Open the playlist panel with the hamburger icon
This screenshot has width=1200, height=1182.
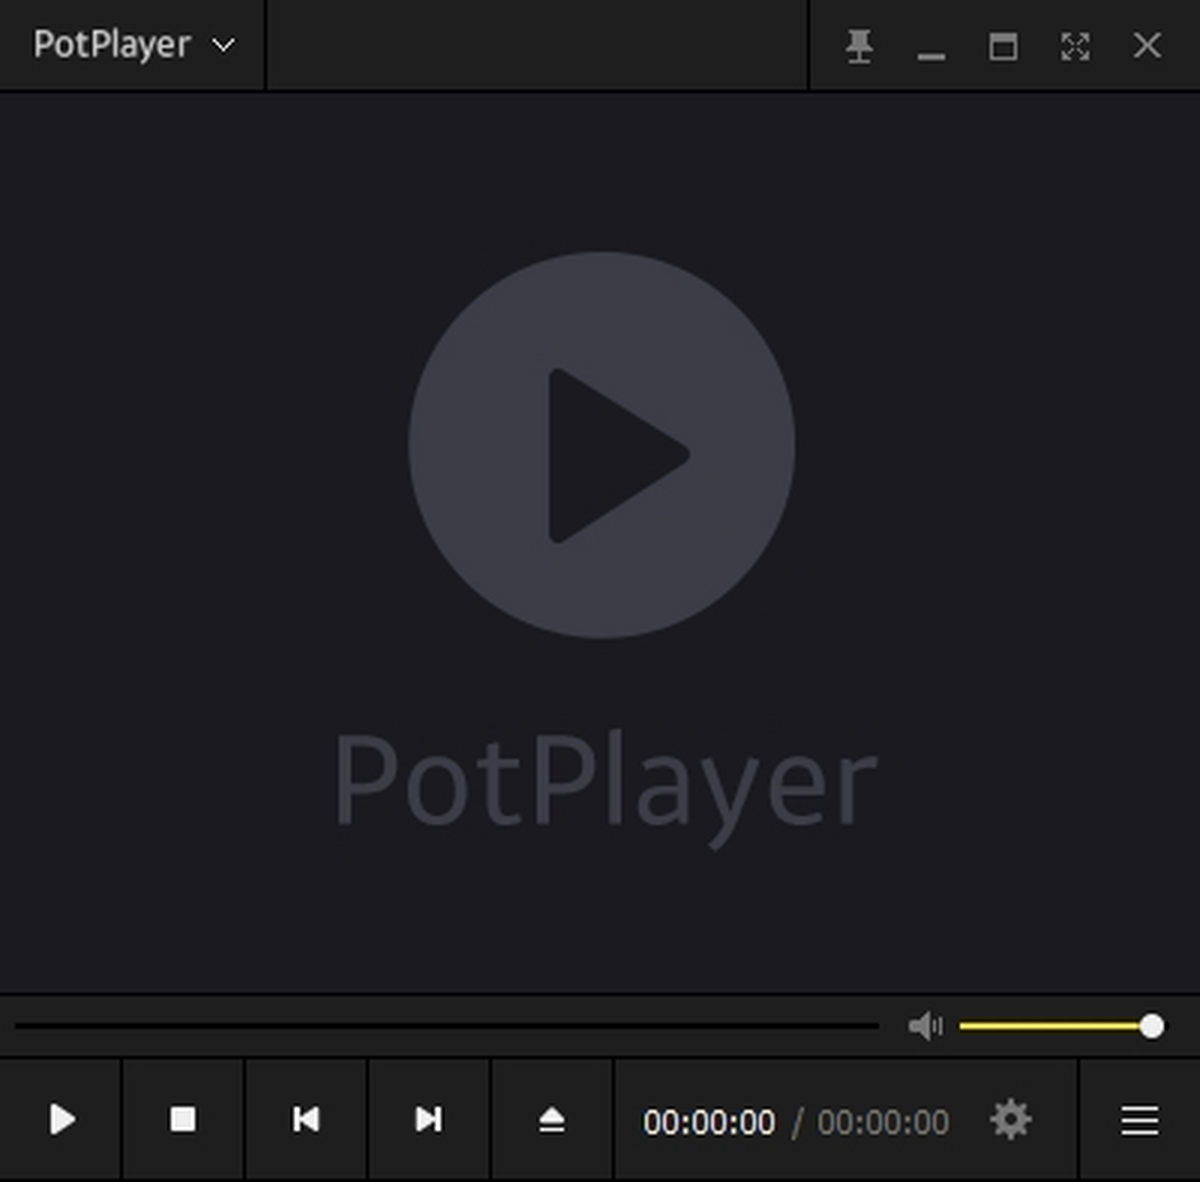(x=1137, y=1121)
